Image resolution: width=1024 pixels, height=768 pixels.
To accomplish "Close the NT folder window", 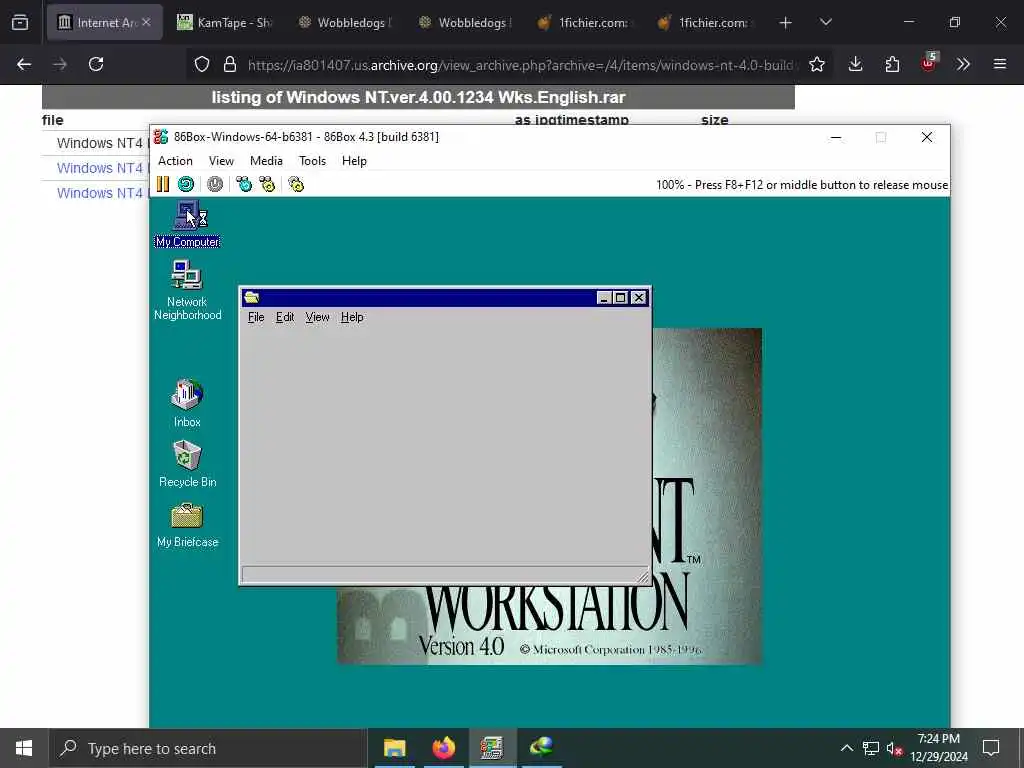I will (x=639, y=298).
